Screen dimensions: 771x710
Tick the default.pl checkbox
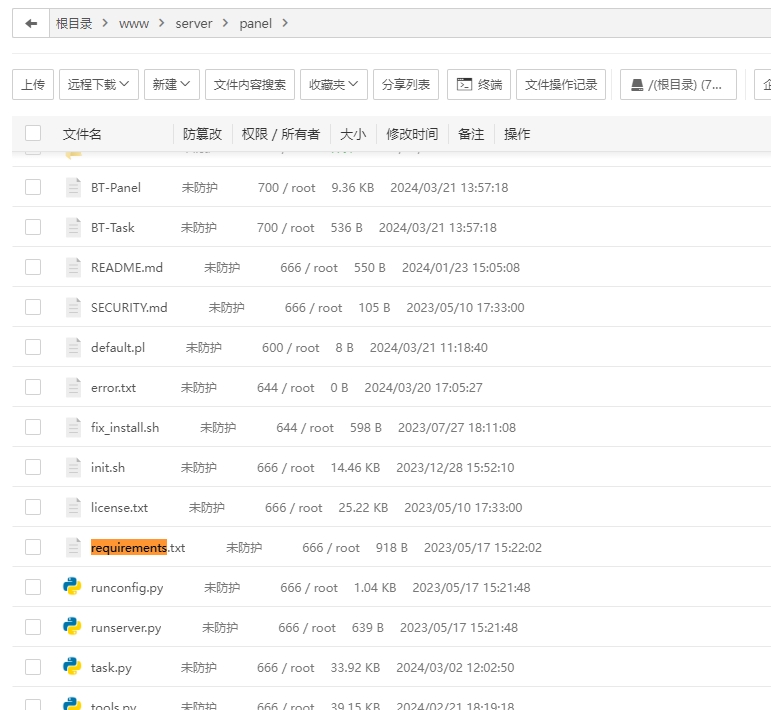coord(33,347)
